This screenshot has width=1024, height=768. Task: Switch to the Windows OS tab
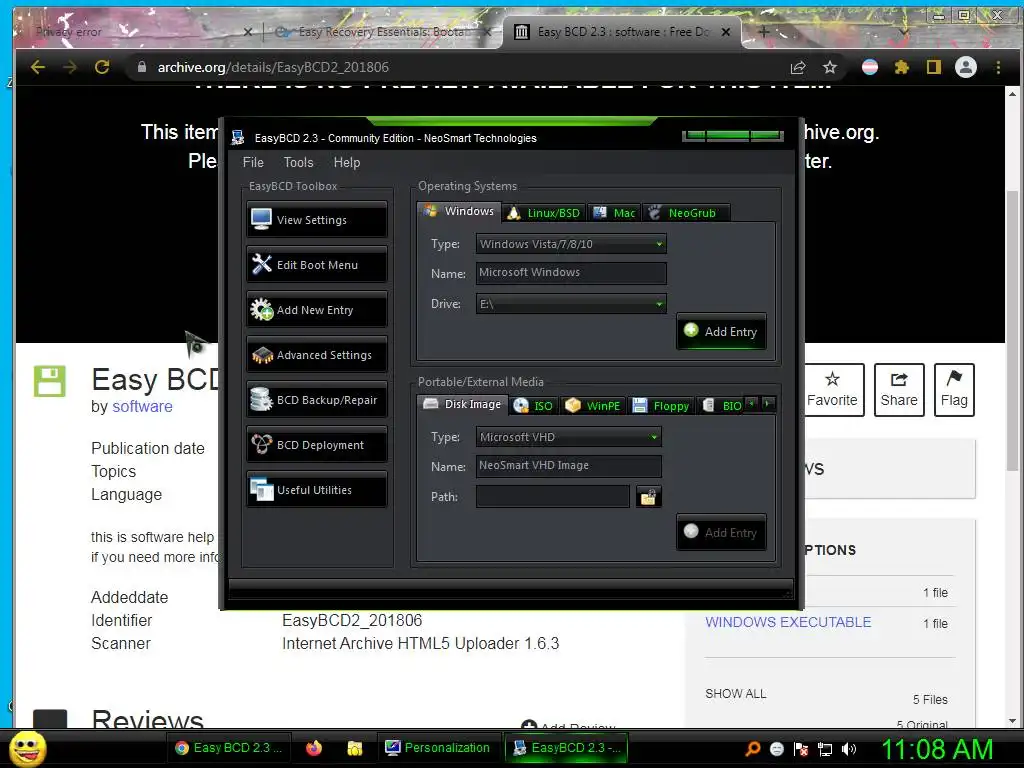pos(459,211)
